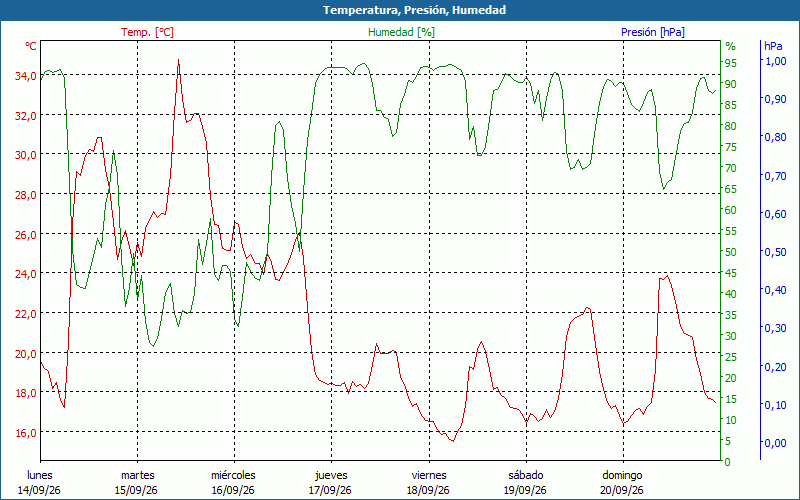
Task: Click the 16,0 tick on the temperature axis
Action: point(26,433)
